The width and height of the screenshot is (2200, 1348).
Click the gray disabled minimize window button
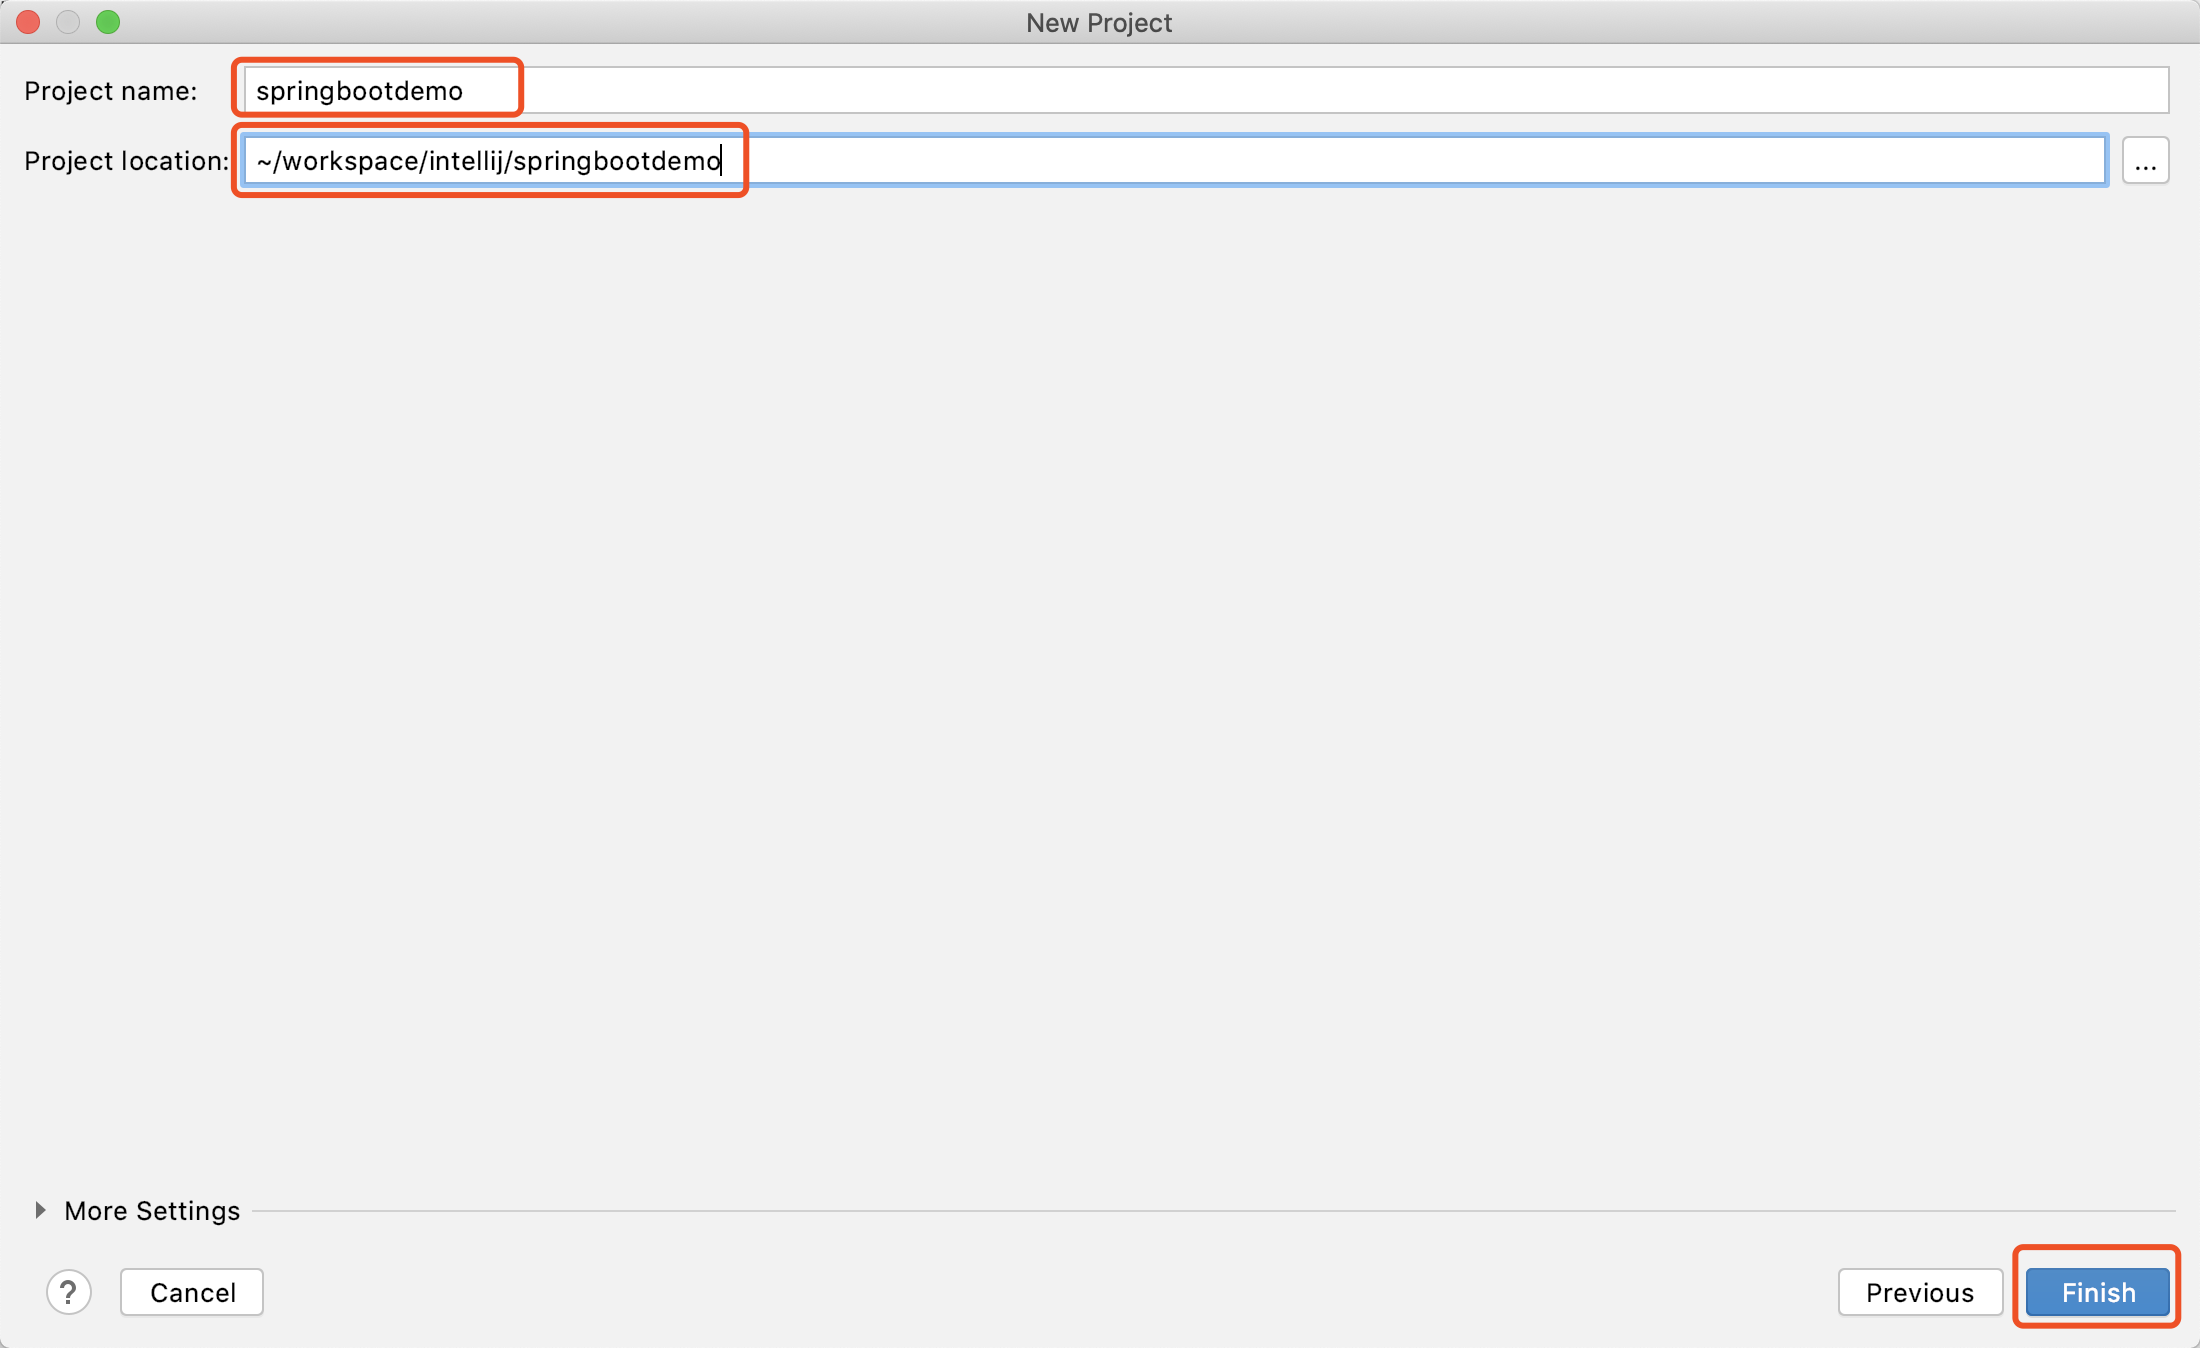68,22
